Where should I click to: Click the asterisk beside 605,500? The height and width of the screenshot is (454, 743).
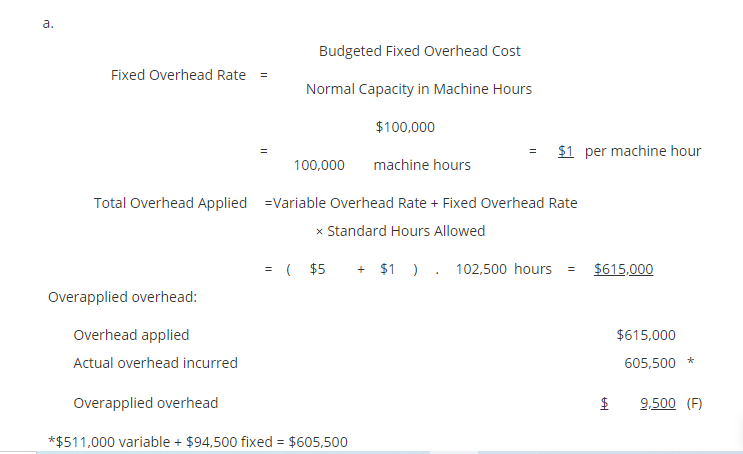[690, 362]
